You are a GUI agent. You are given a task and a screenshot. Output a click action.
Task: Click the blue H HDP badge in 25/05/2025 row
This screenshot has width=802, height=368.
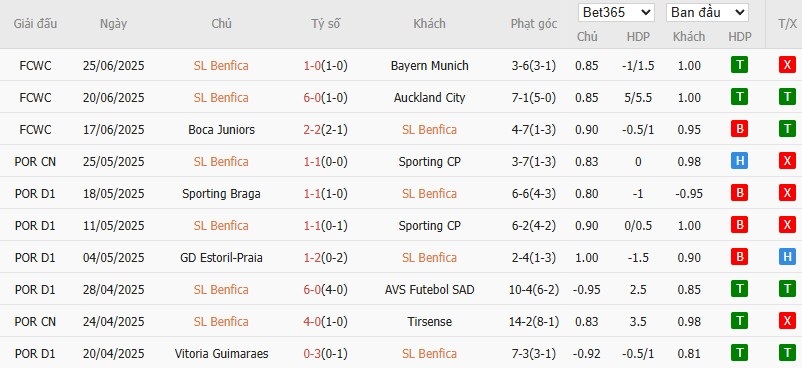click(739, 162)
